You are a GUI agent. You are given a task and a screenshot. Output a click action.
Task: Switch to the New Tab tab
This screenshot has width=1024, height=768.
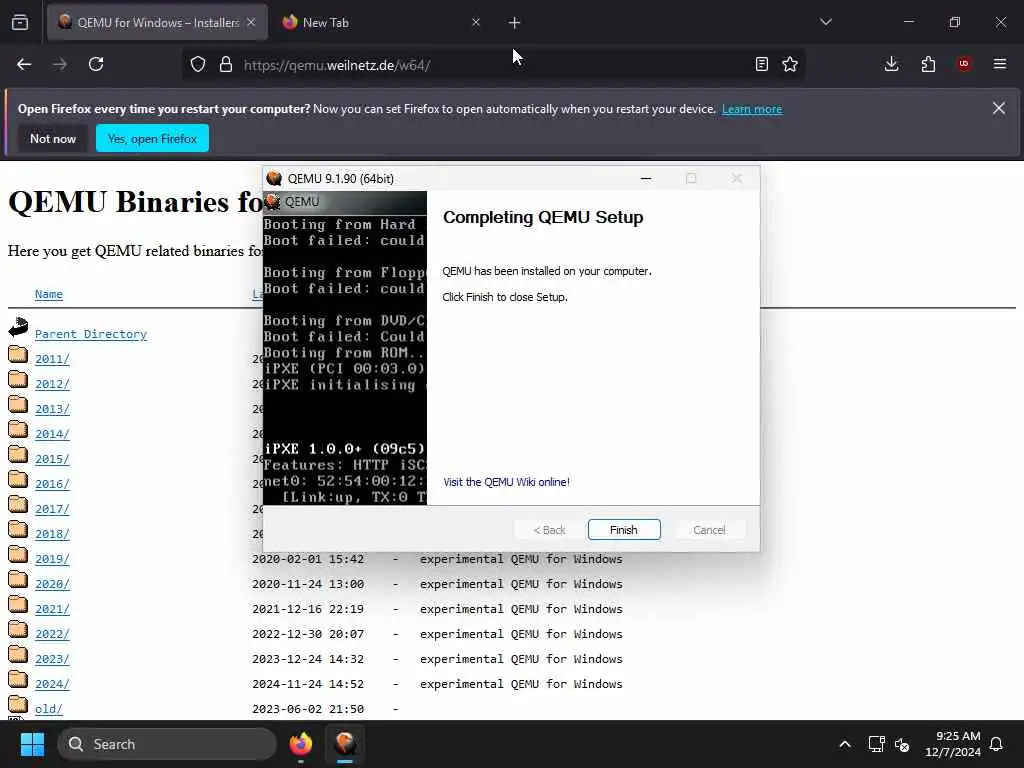tap(381, 22)
